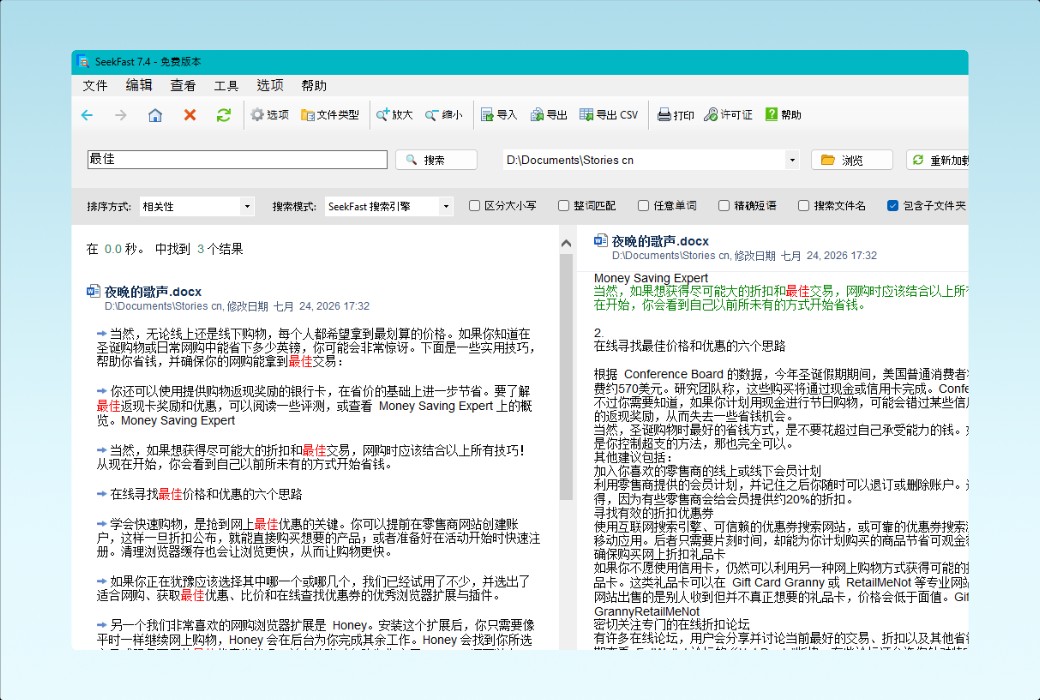Click arrow before 在线寻找最佳价格 snippet
The width and height of the screenshot is (1040, 700).
(101, 494)
